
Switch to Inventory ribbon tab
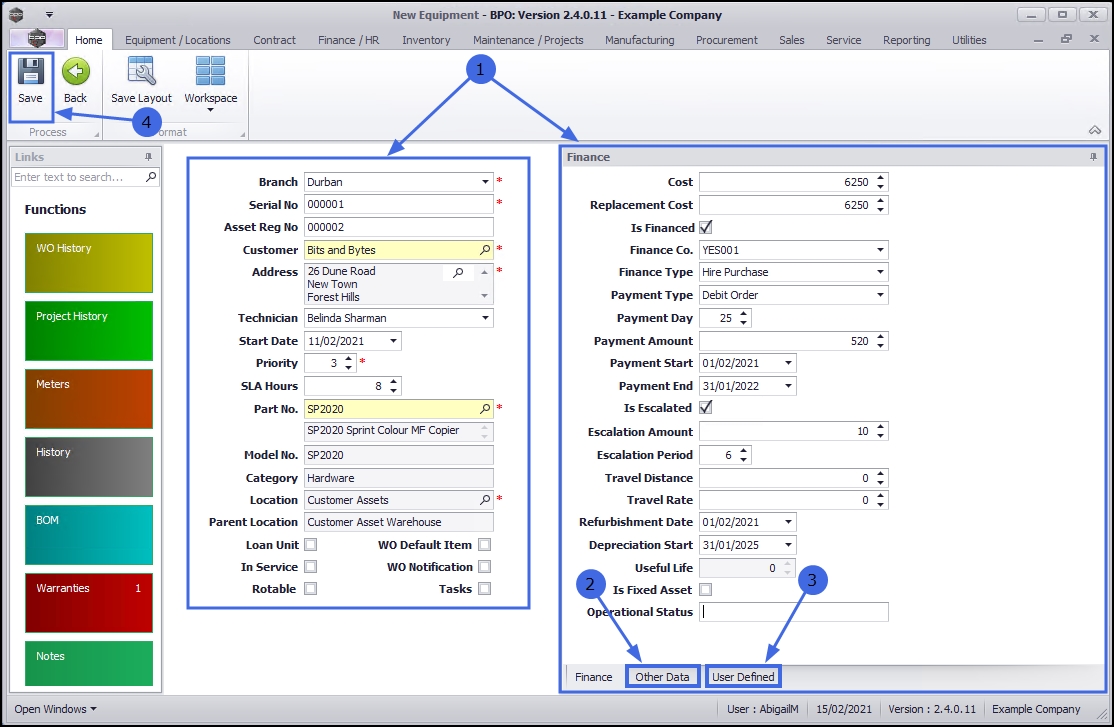pos(426,40)
